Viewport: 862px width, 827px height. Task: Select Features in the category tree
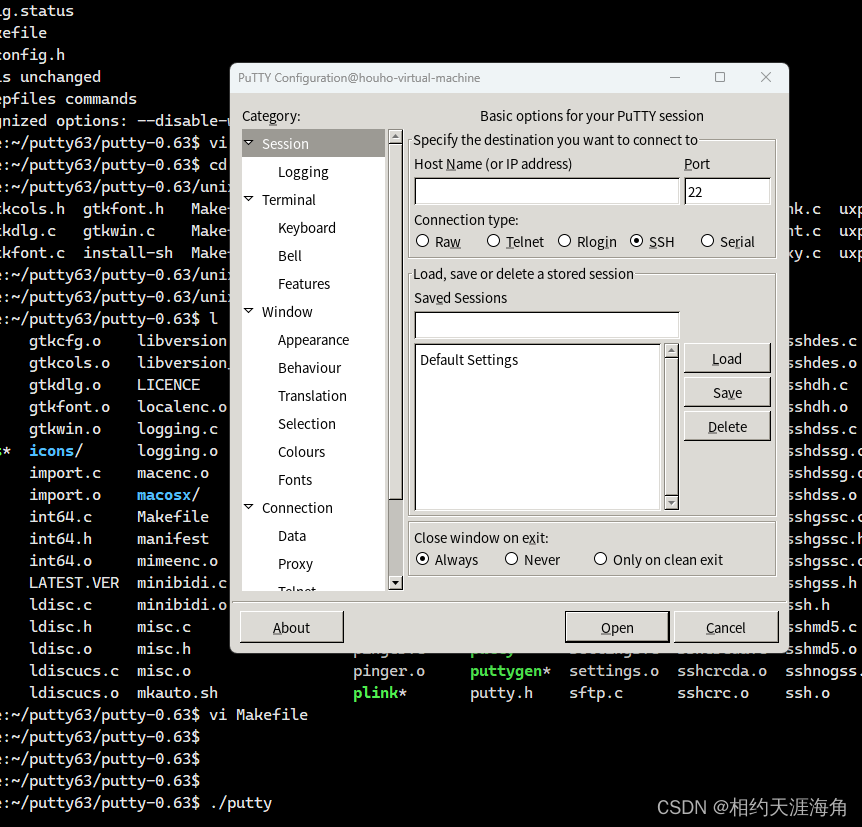coord(304,284)
